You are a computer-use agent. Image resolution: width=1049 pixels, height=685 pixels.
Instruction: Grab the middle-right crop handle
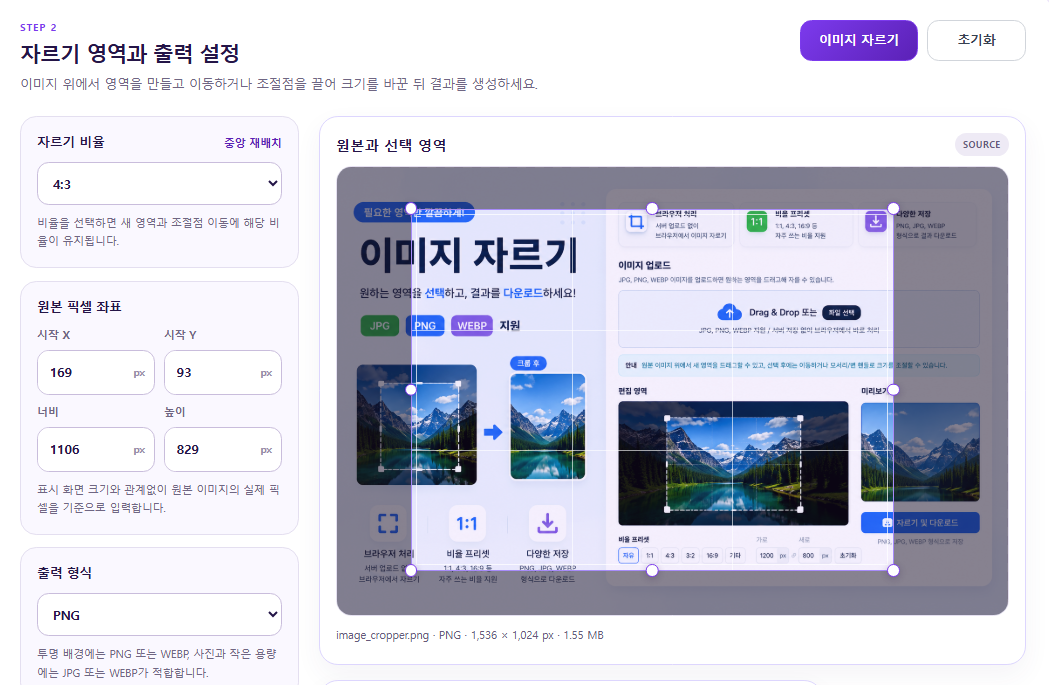893,389
